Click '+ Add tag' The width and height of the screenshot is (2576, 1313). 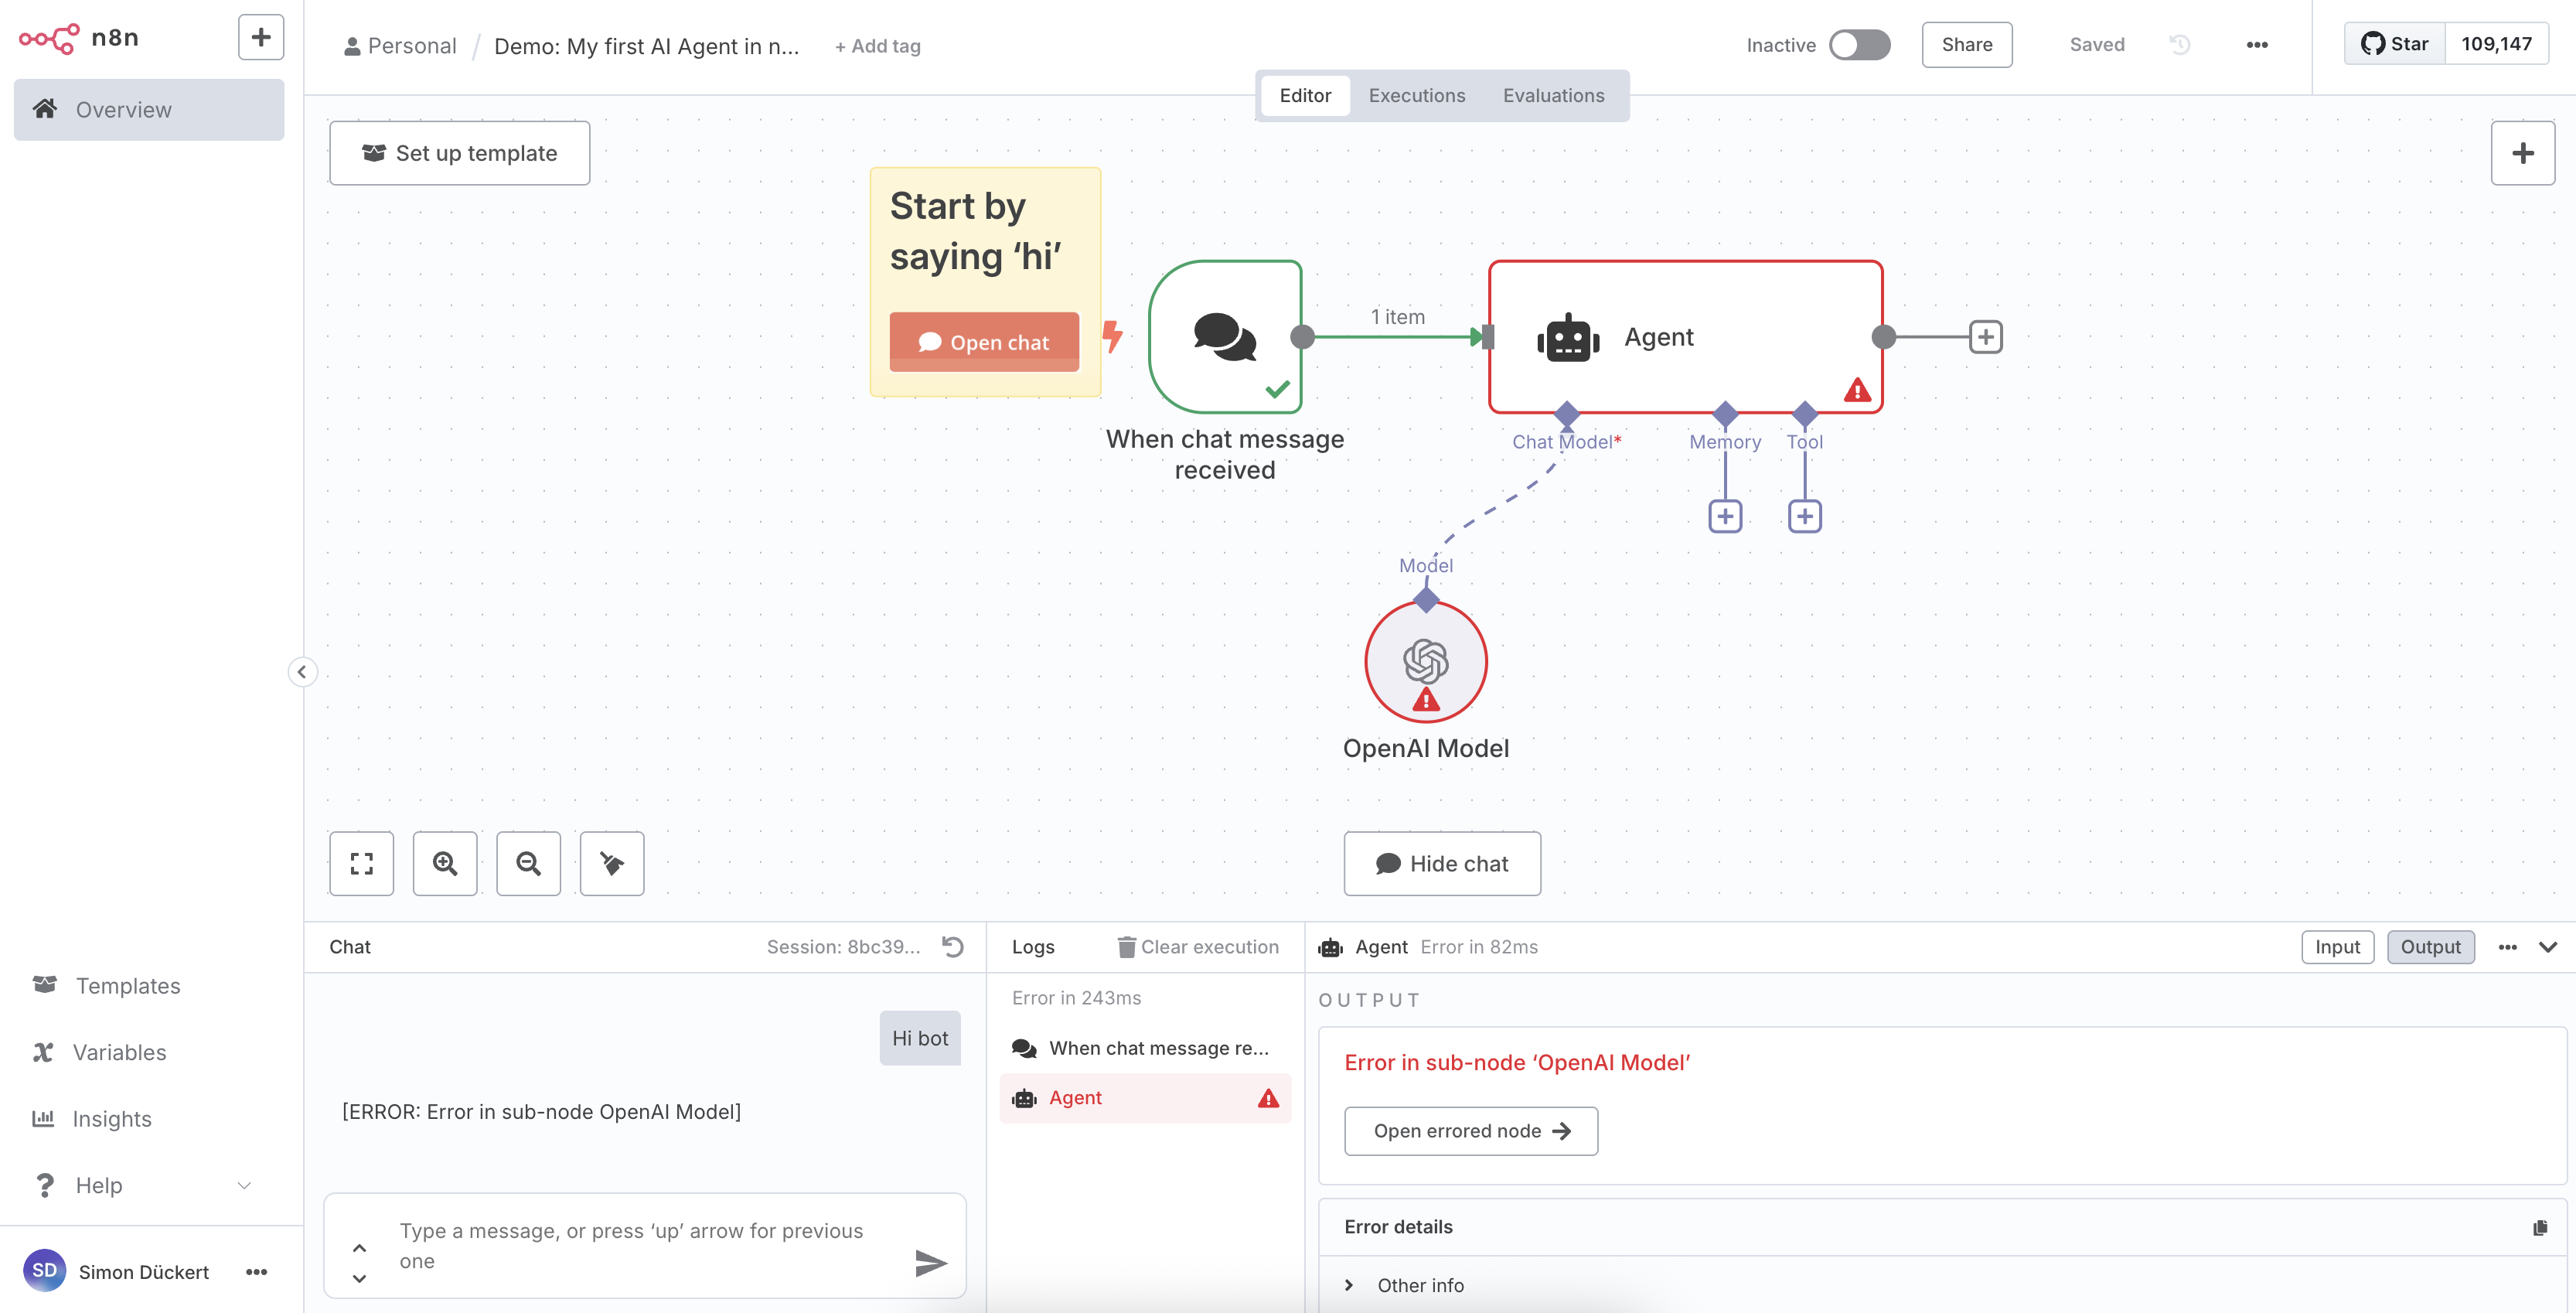click(877, 46)
